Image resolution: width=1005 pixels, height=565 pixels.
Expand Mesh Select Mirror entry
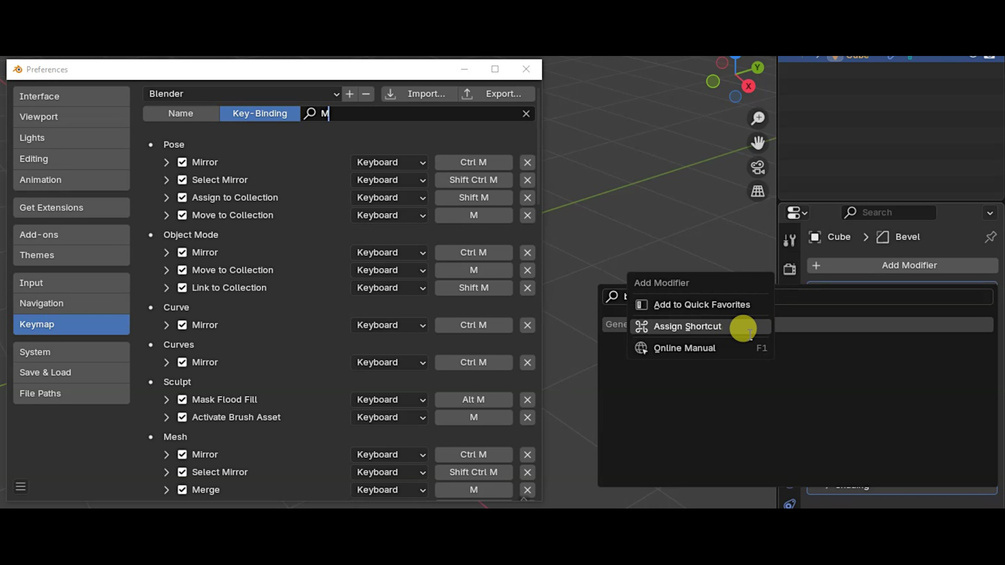coord(167,472)
